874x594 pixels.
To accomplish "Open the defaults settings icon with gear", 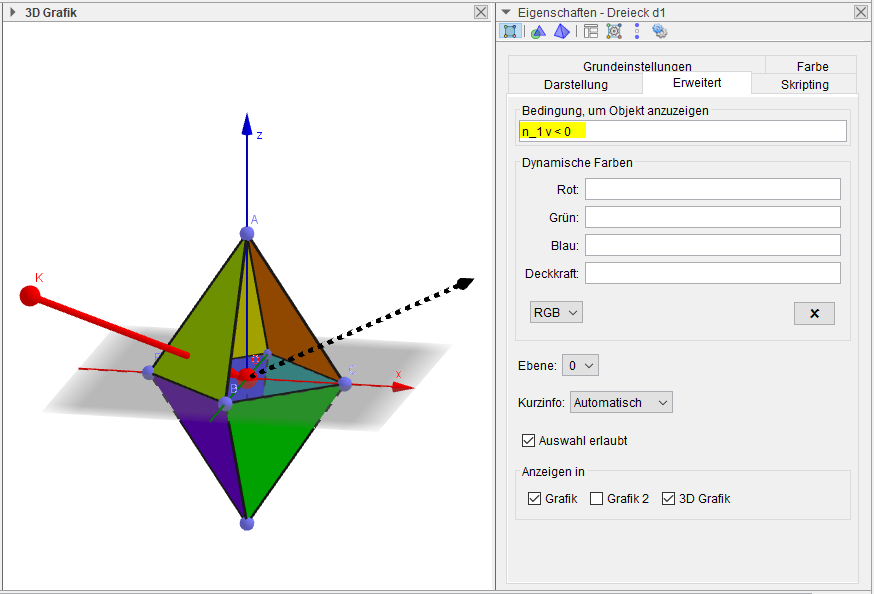I will pos(614,32).
